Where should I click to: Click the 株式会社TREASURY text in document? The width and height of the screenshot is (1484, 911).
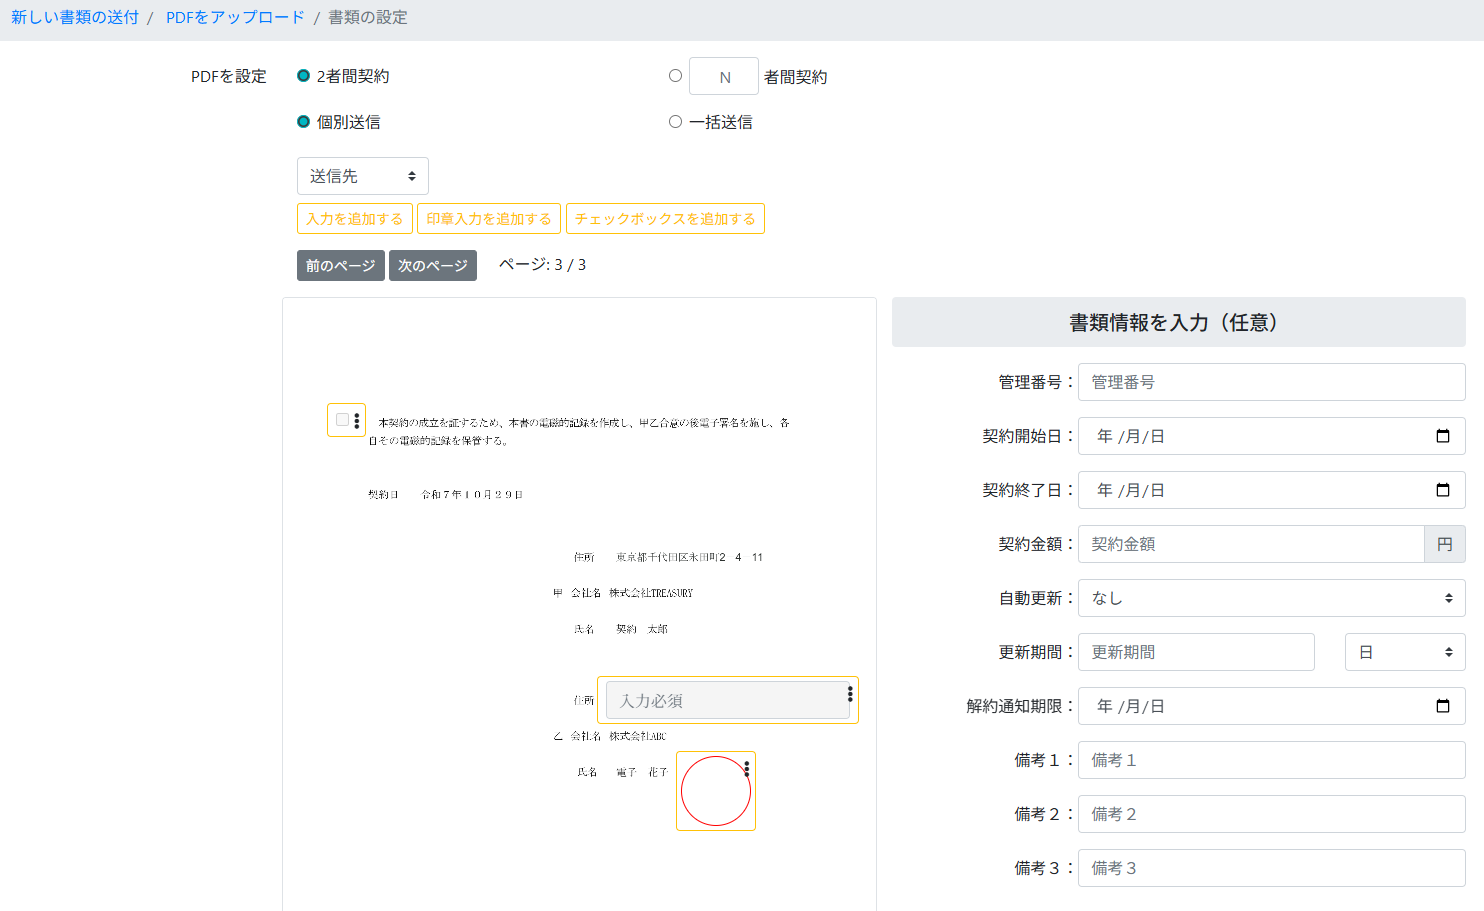pos(651,593)
